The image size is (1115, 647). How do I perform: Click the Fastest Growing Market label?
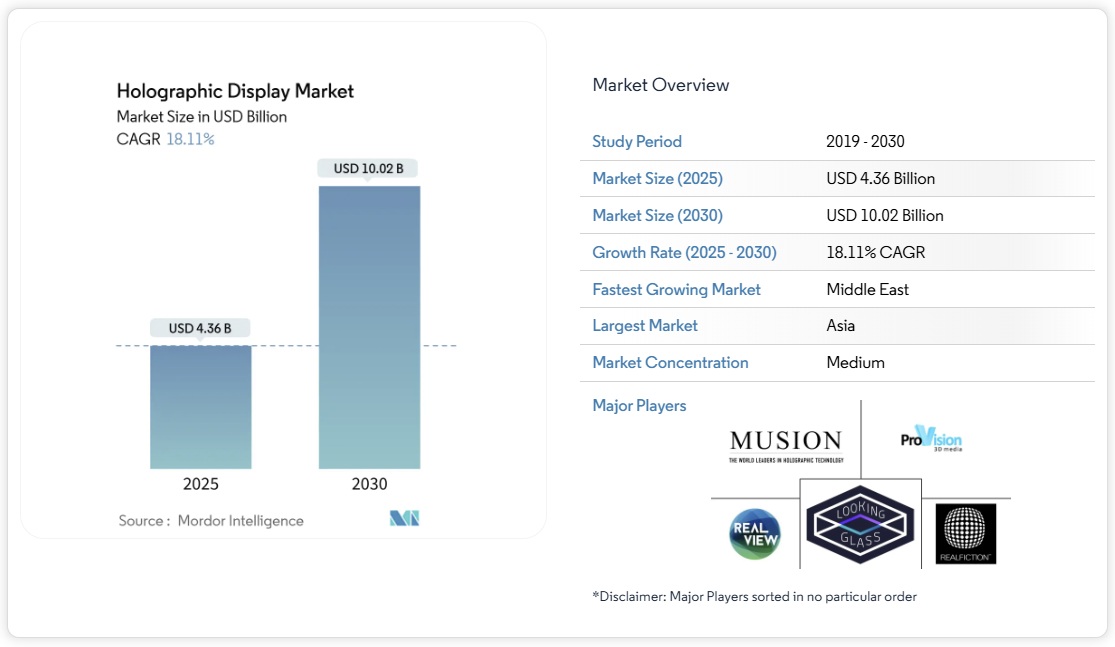(676, 290)
